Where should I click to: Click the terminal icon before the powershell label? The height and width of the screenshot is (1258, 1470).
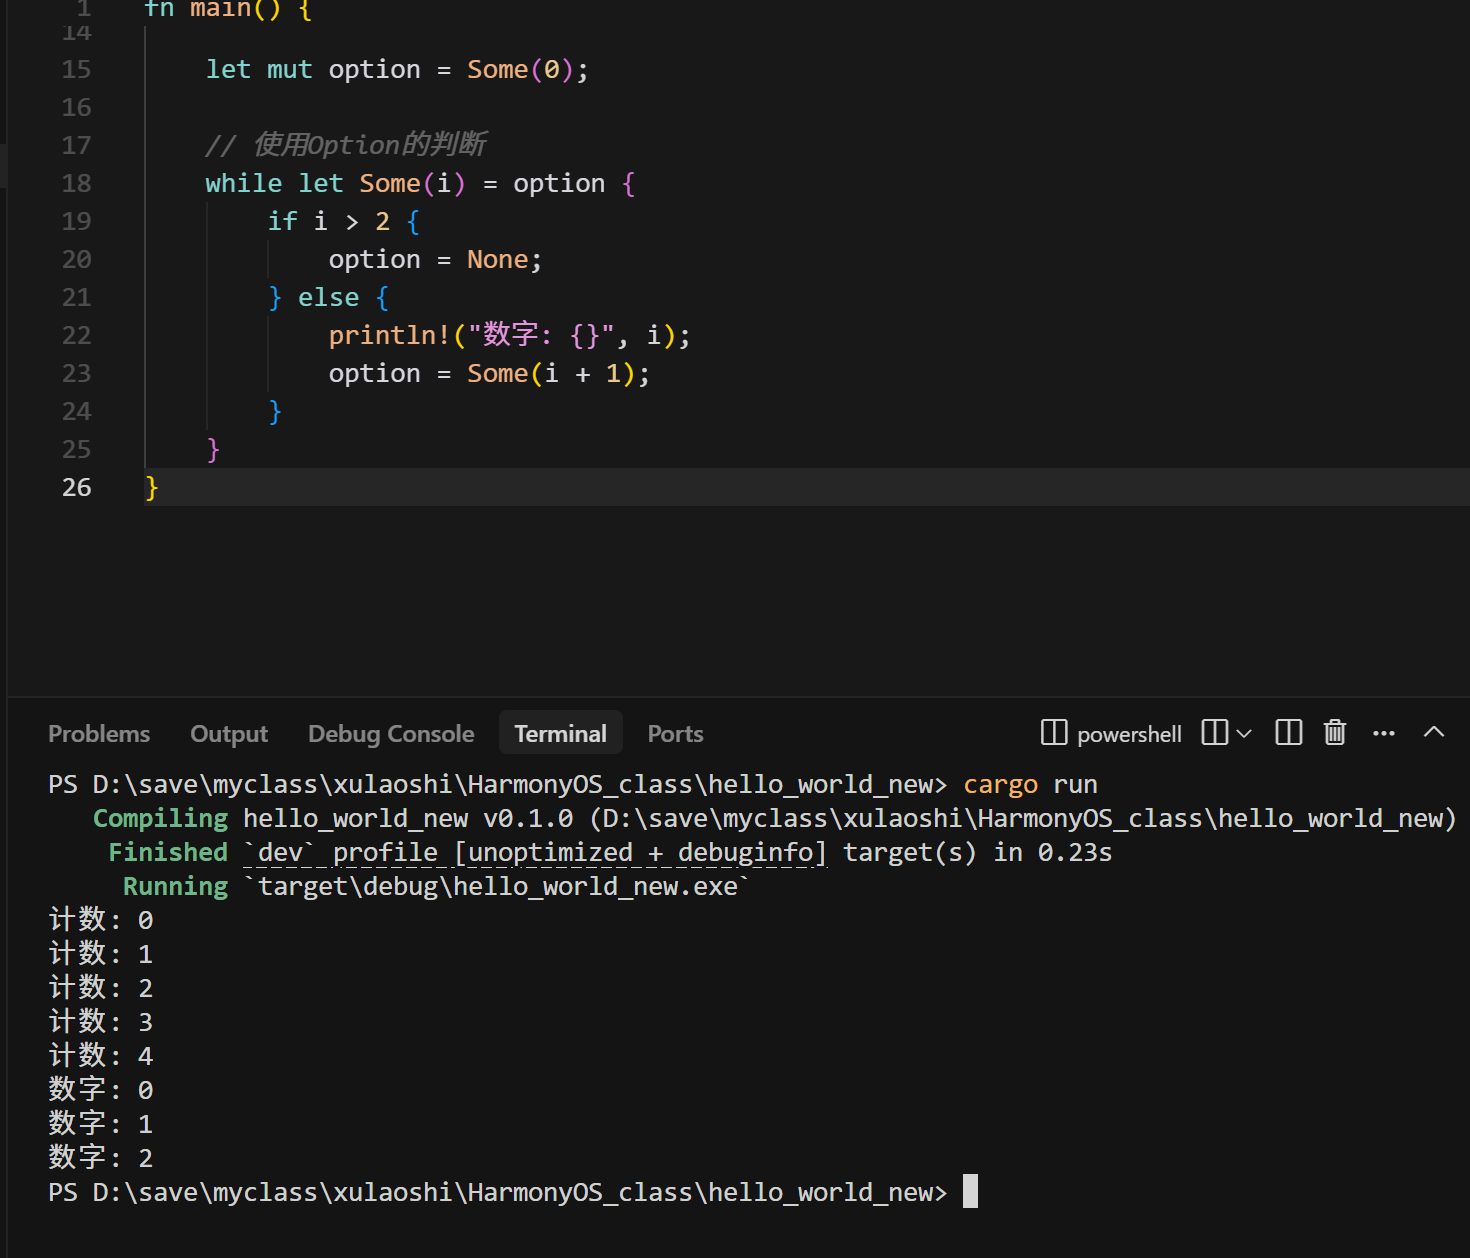click(x=1054, y=733)
